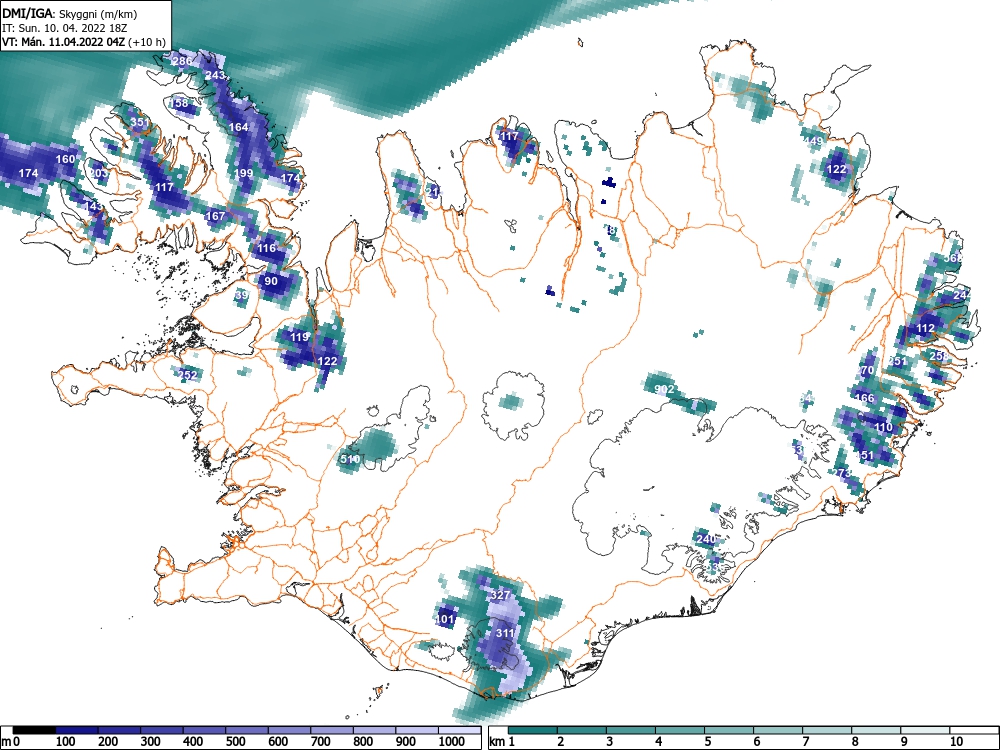Click the visibility value '252' on the map

[x=188, y=375]
